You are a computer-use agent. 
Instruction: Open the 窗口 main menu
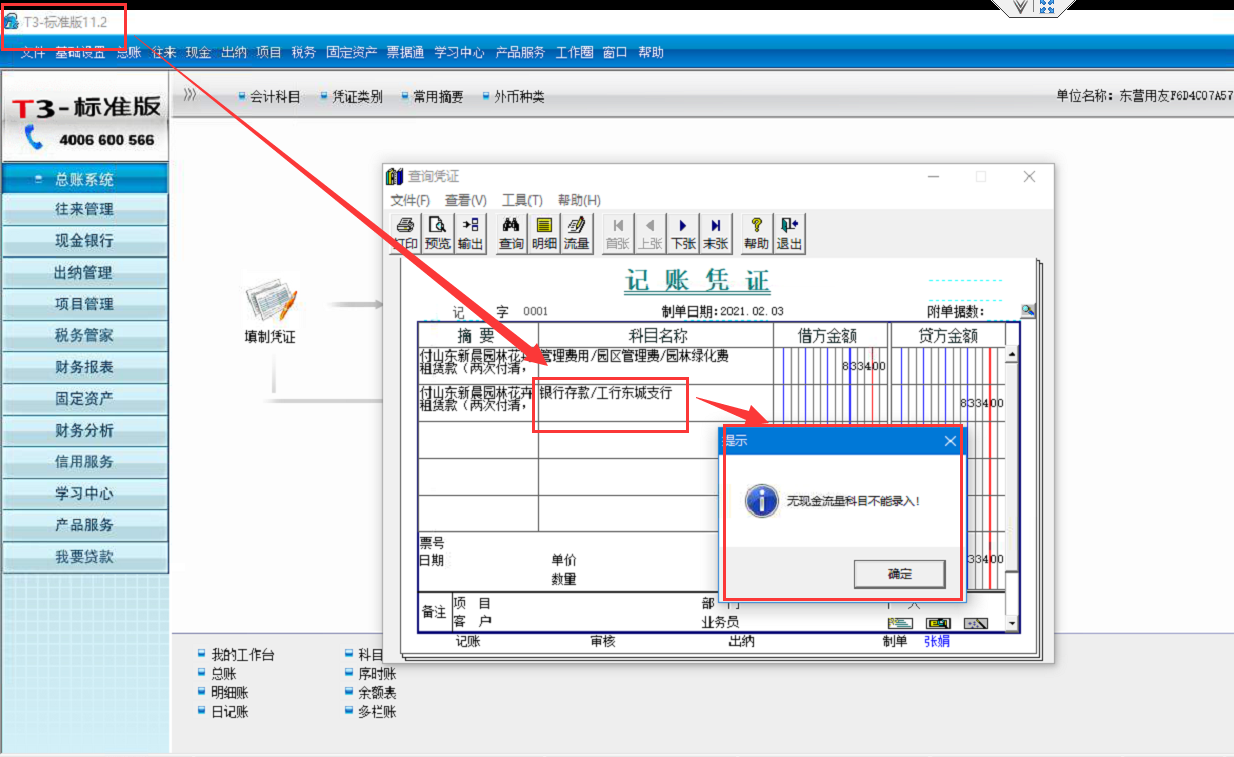[615, 53]
